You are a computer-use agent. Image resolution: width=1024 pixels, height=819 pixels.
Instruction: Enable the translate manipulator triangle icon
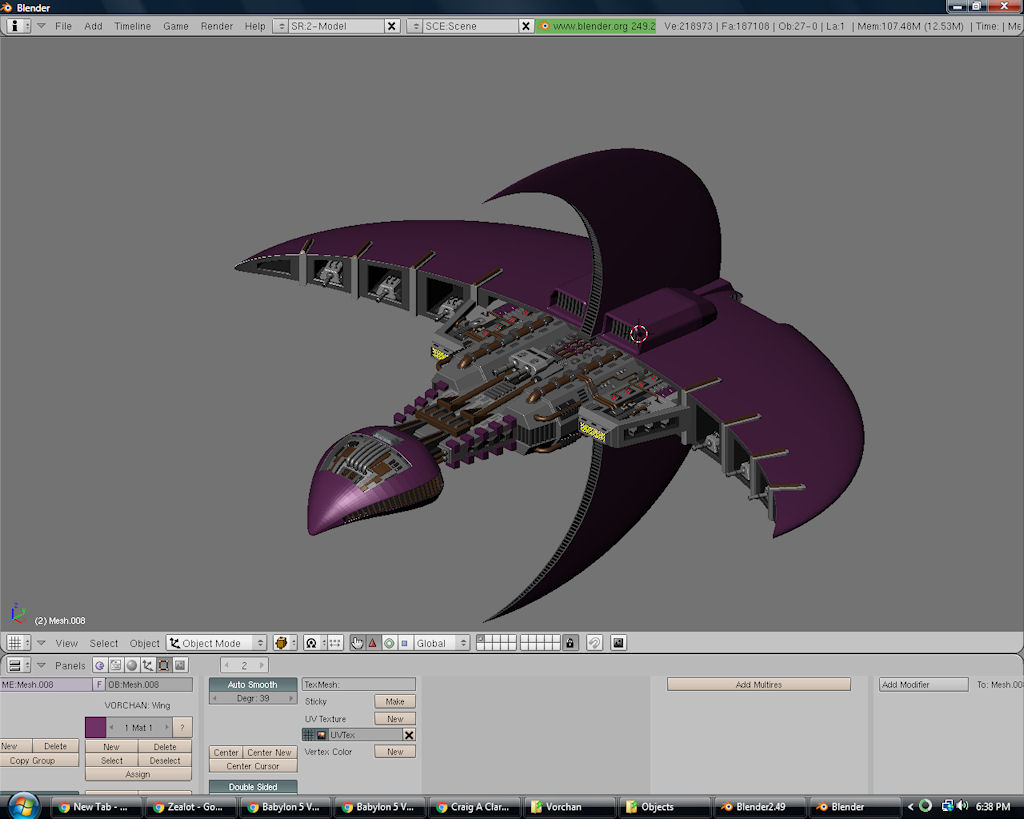pos(373,643)
